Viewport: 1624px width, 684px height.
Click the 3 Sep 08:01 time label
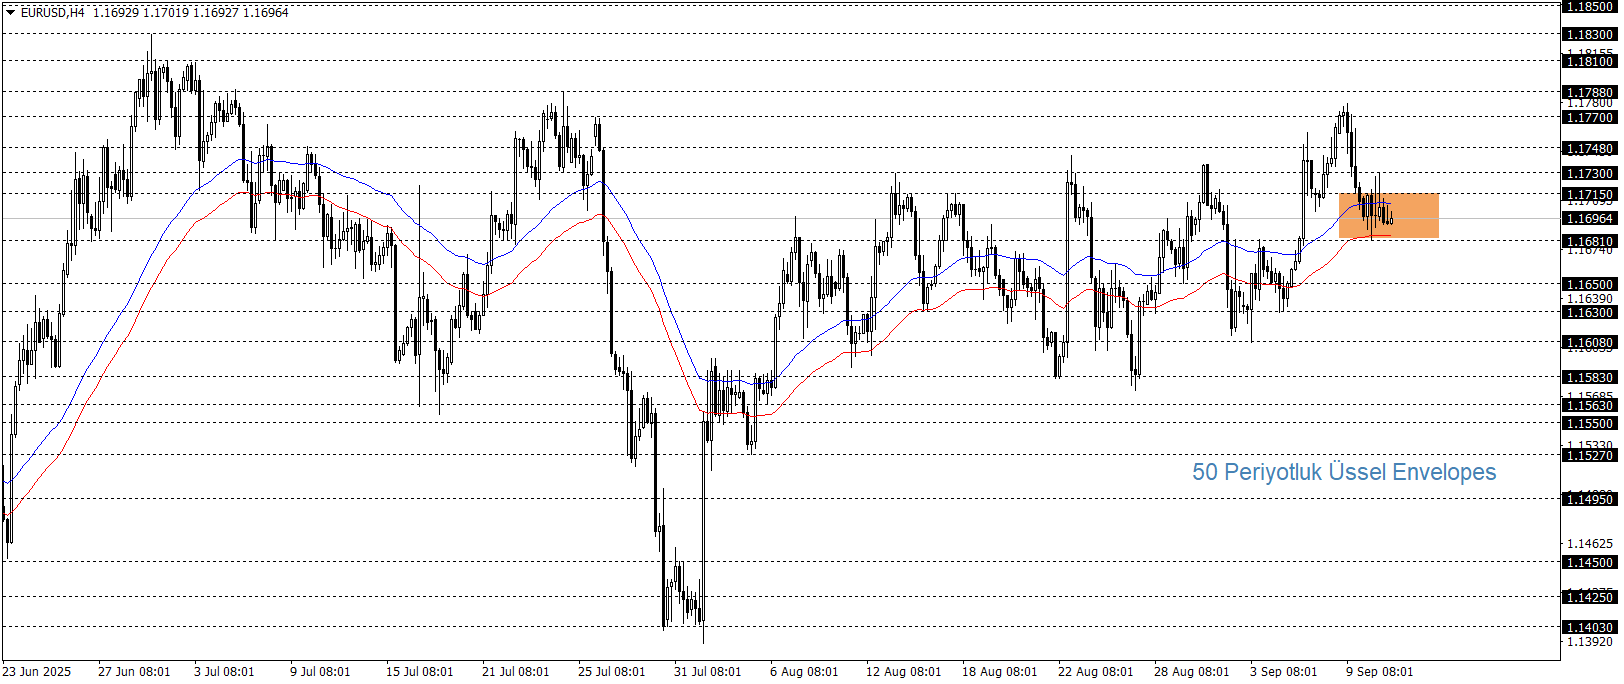(1284, 671)
